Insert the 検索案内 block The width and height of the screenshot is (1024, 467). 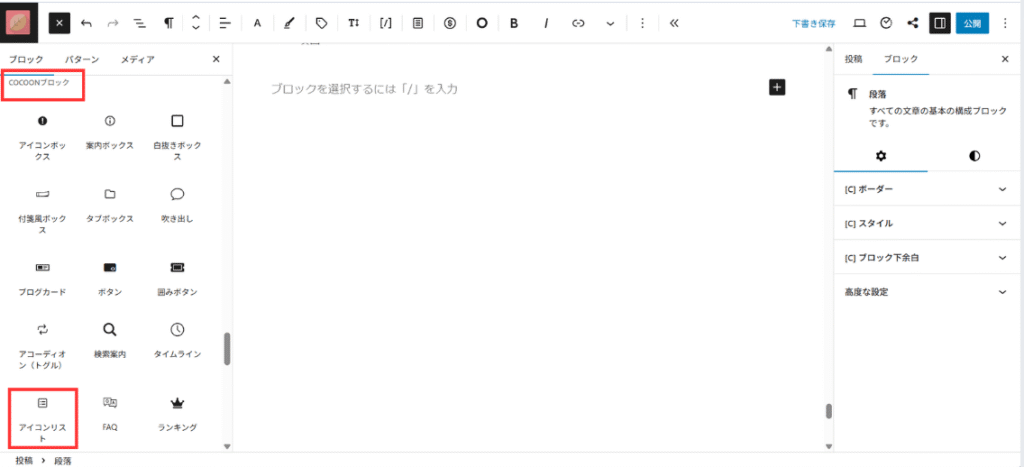click(x=110, y=340)
